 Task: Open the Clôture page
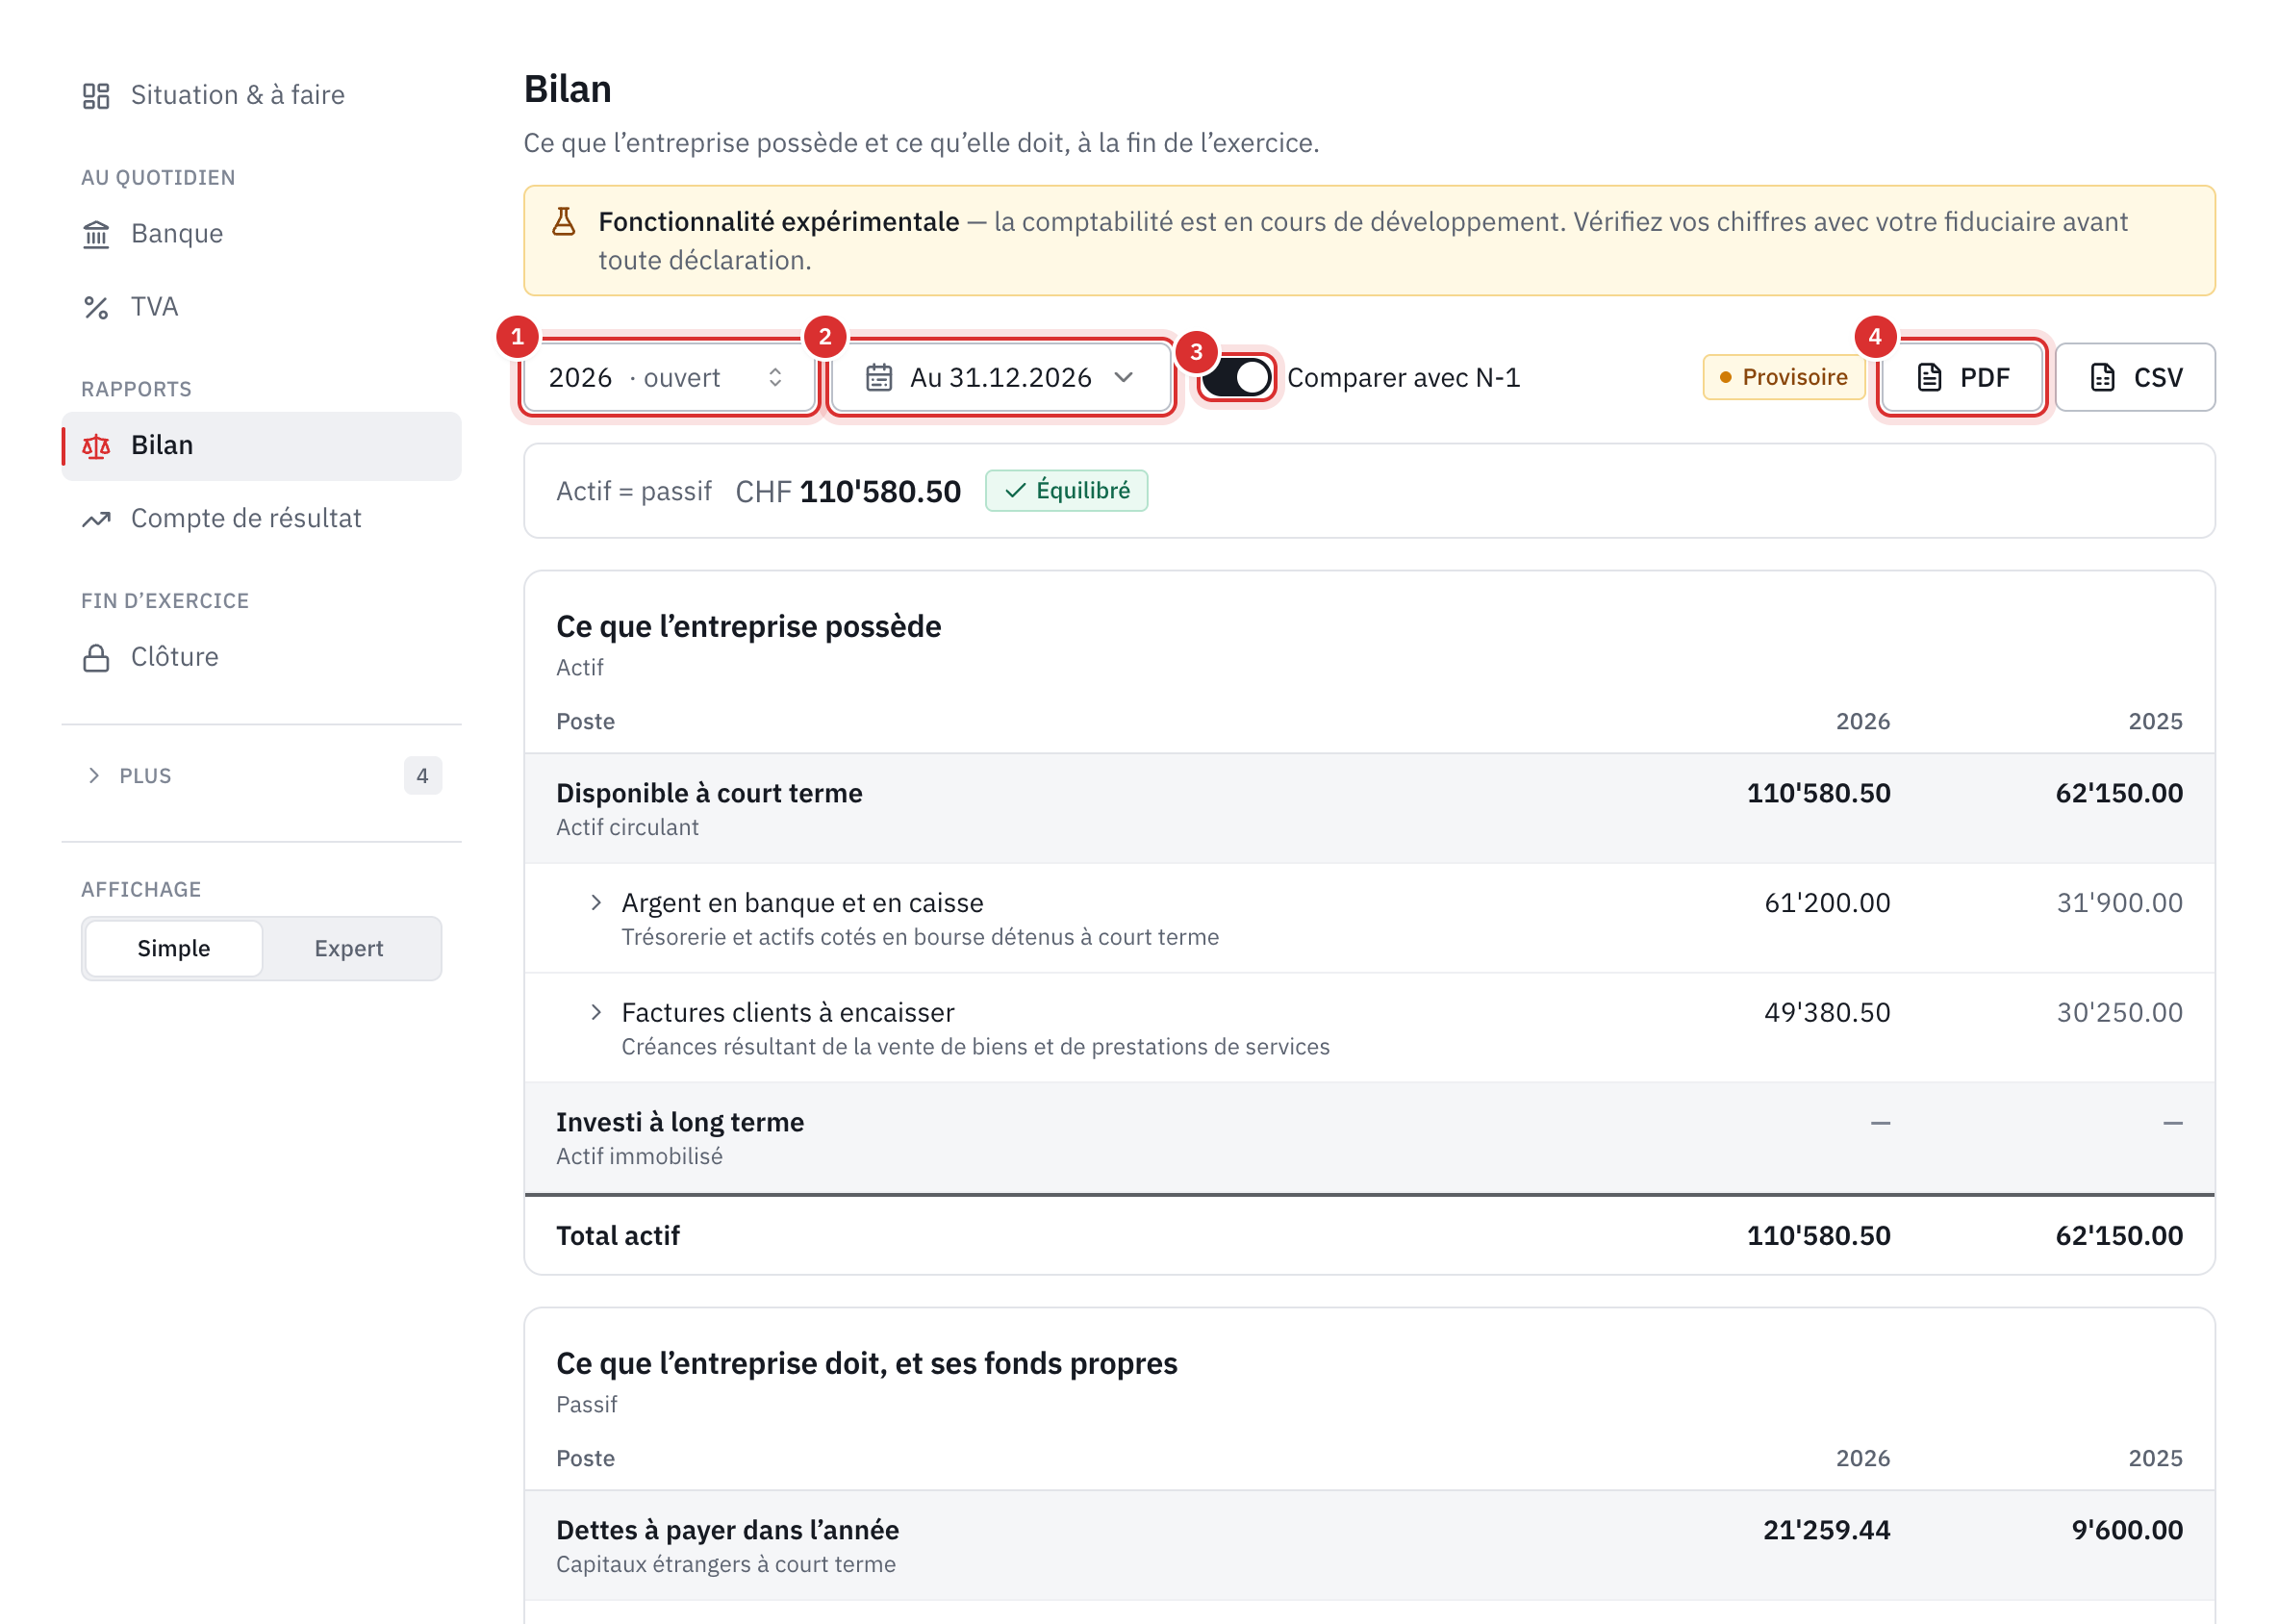pos(262,658)
